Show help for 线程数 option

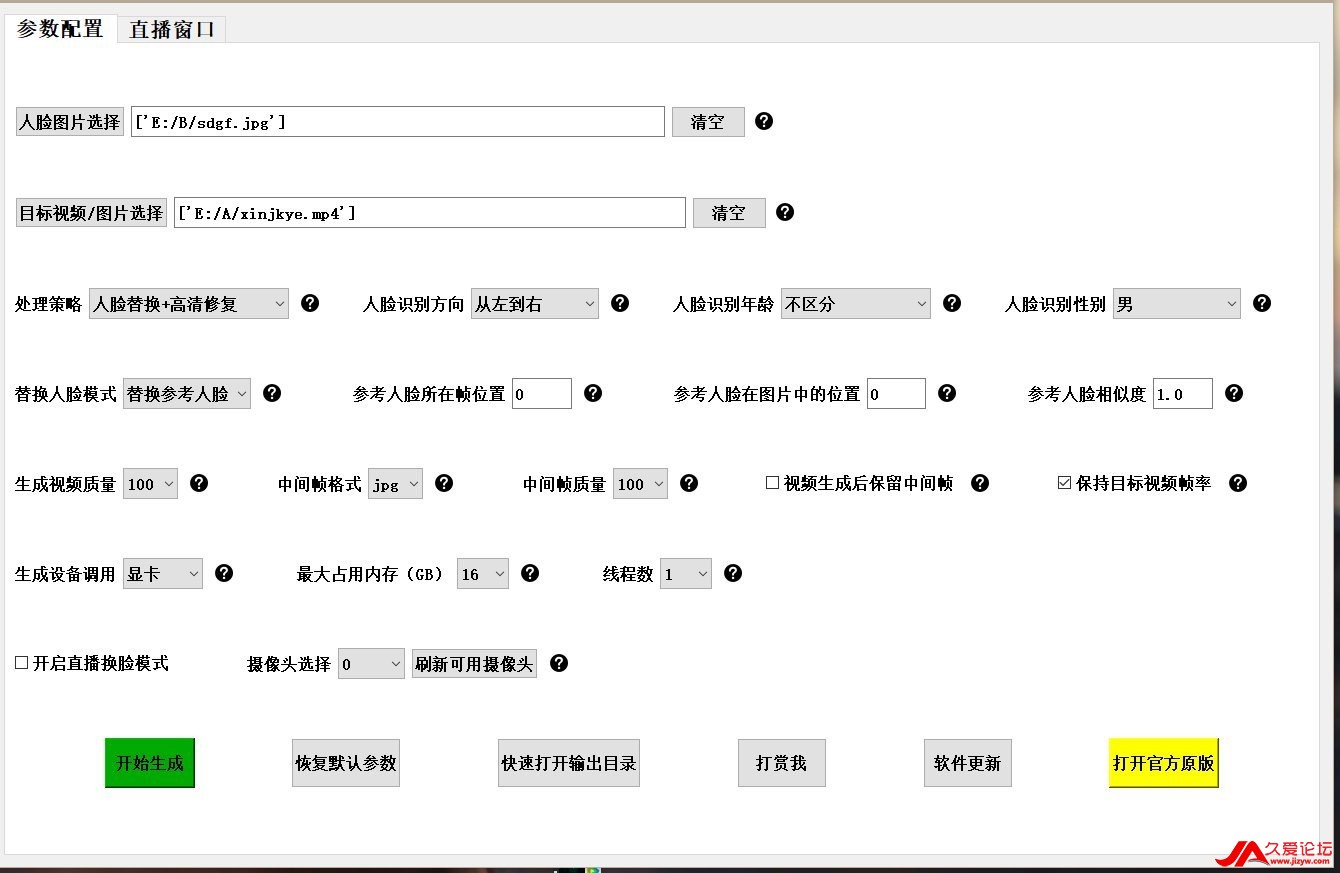733,573
